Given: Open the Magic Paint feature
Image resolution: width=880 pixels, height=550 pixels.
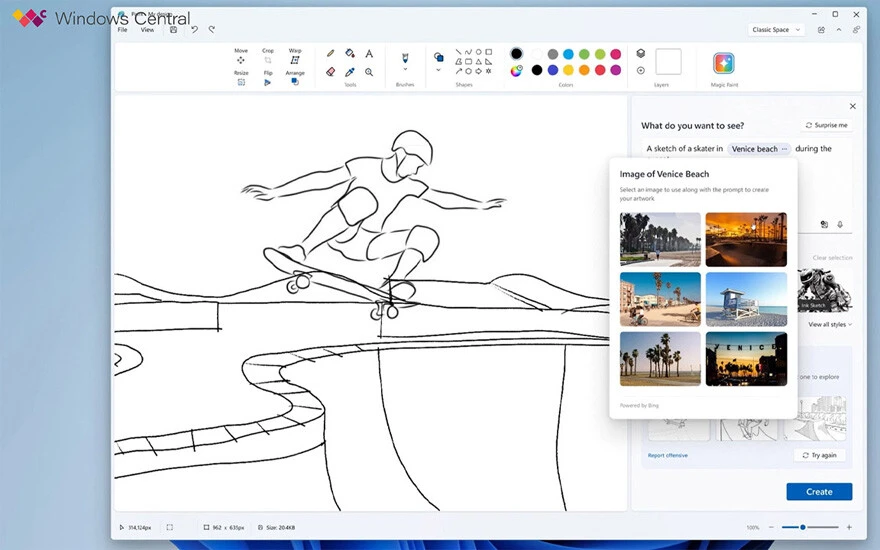Looking at the screenshot, I should tap(724, 63).
